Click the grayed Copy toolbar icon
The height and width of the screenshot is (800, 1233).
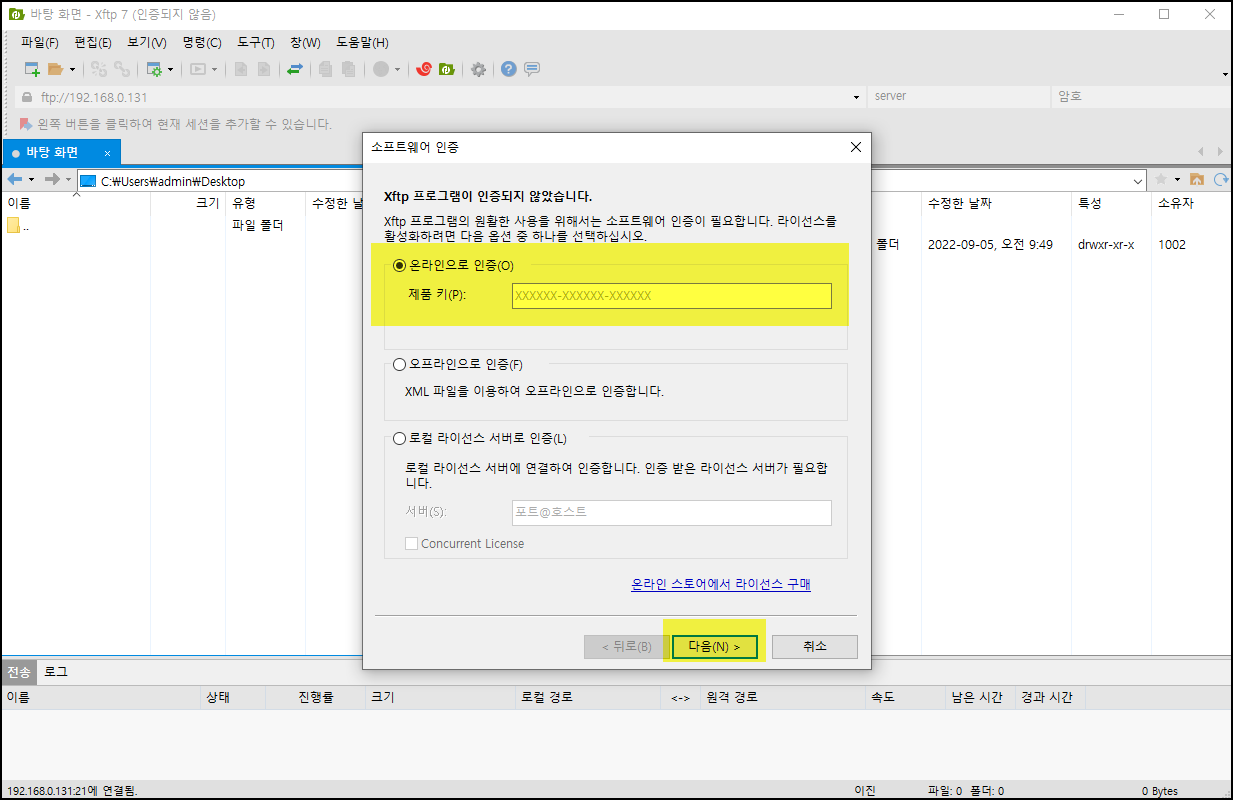click(x=326, y=69)
